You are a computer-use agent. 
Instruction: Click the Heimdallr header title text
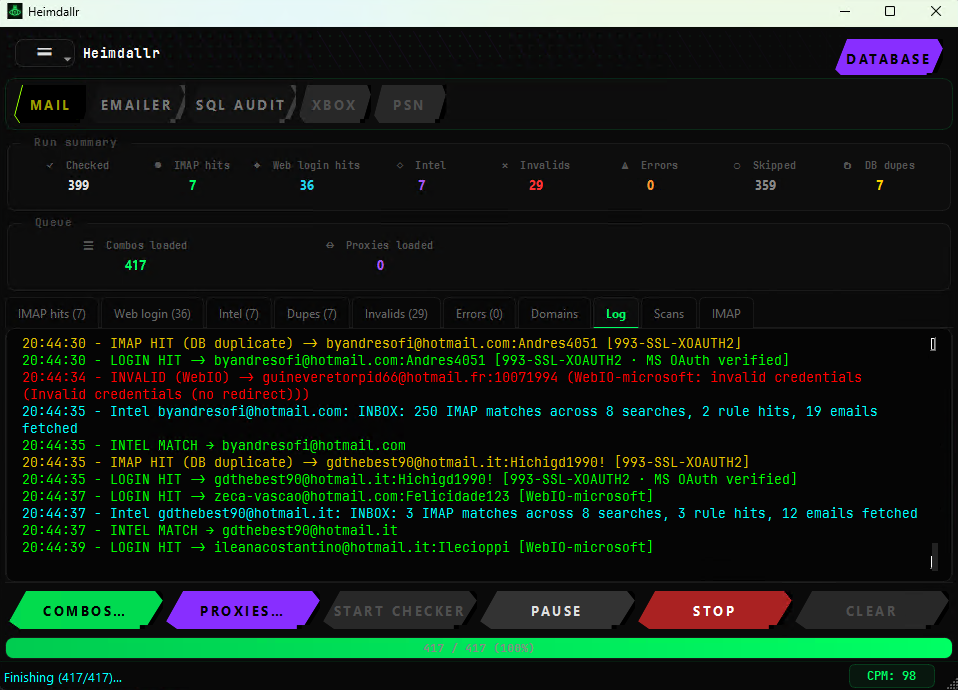pos(121,53)
